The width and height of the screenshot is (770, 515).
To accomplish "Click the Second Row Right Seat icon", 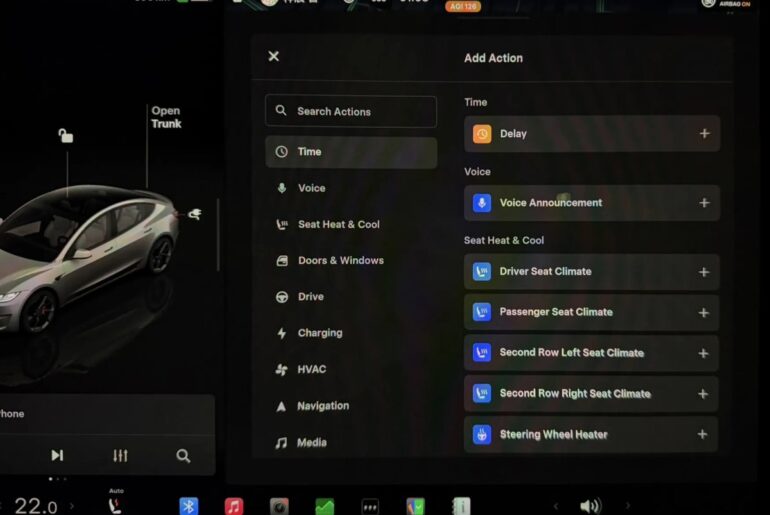I will pyautogui.click(x=482, y=393).
